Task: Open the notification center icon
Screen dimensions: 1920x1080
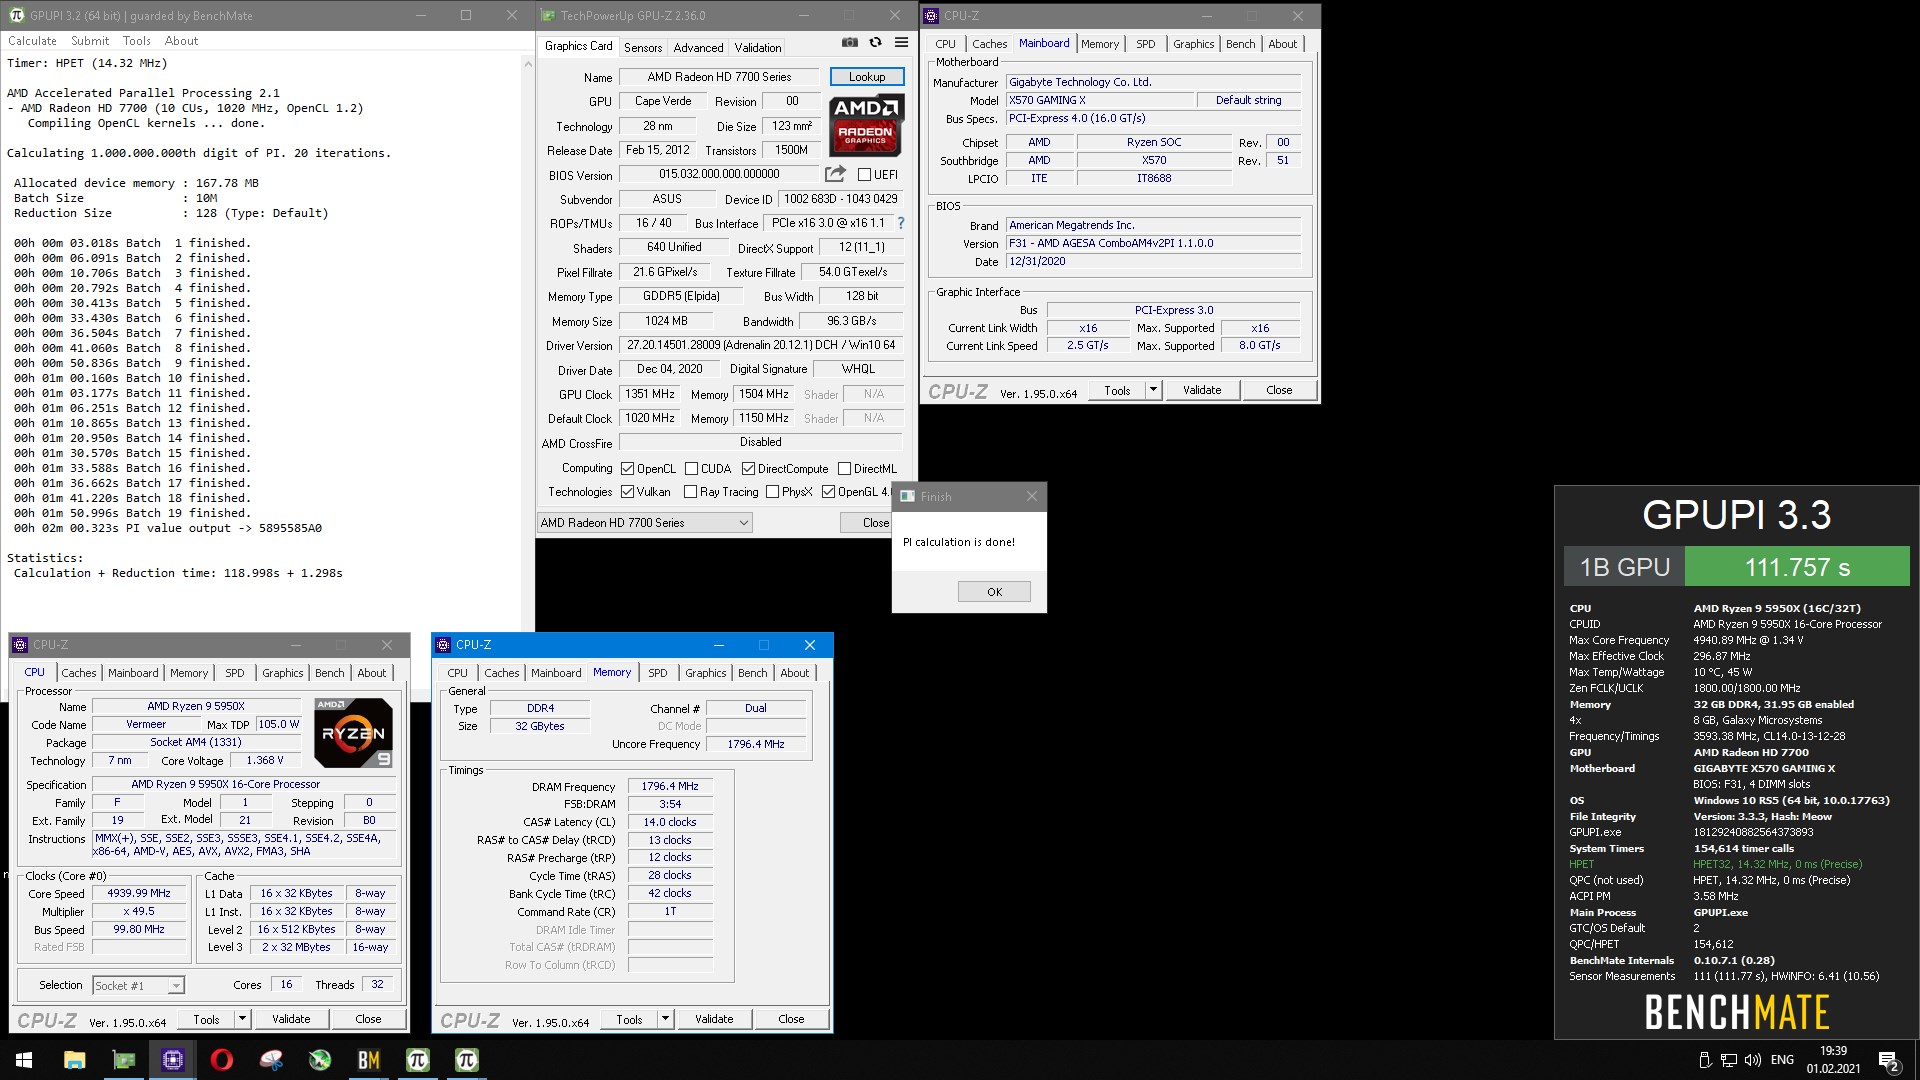Action: (1889, 1061)
